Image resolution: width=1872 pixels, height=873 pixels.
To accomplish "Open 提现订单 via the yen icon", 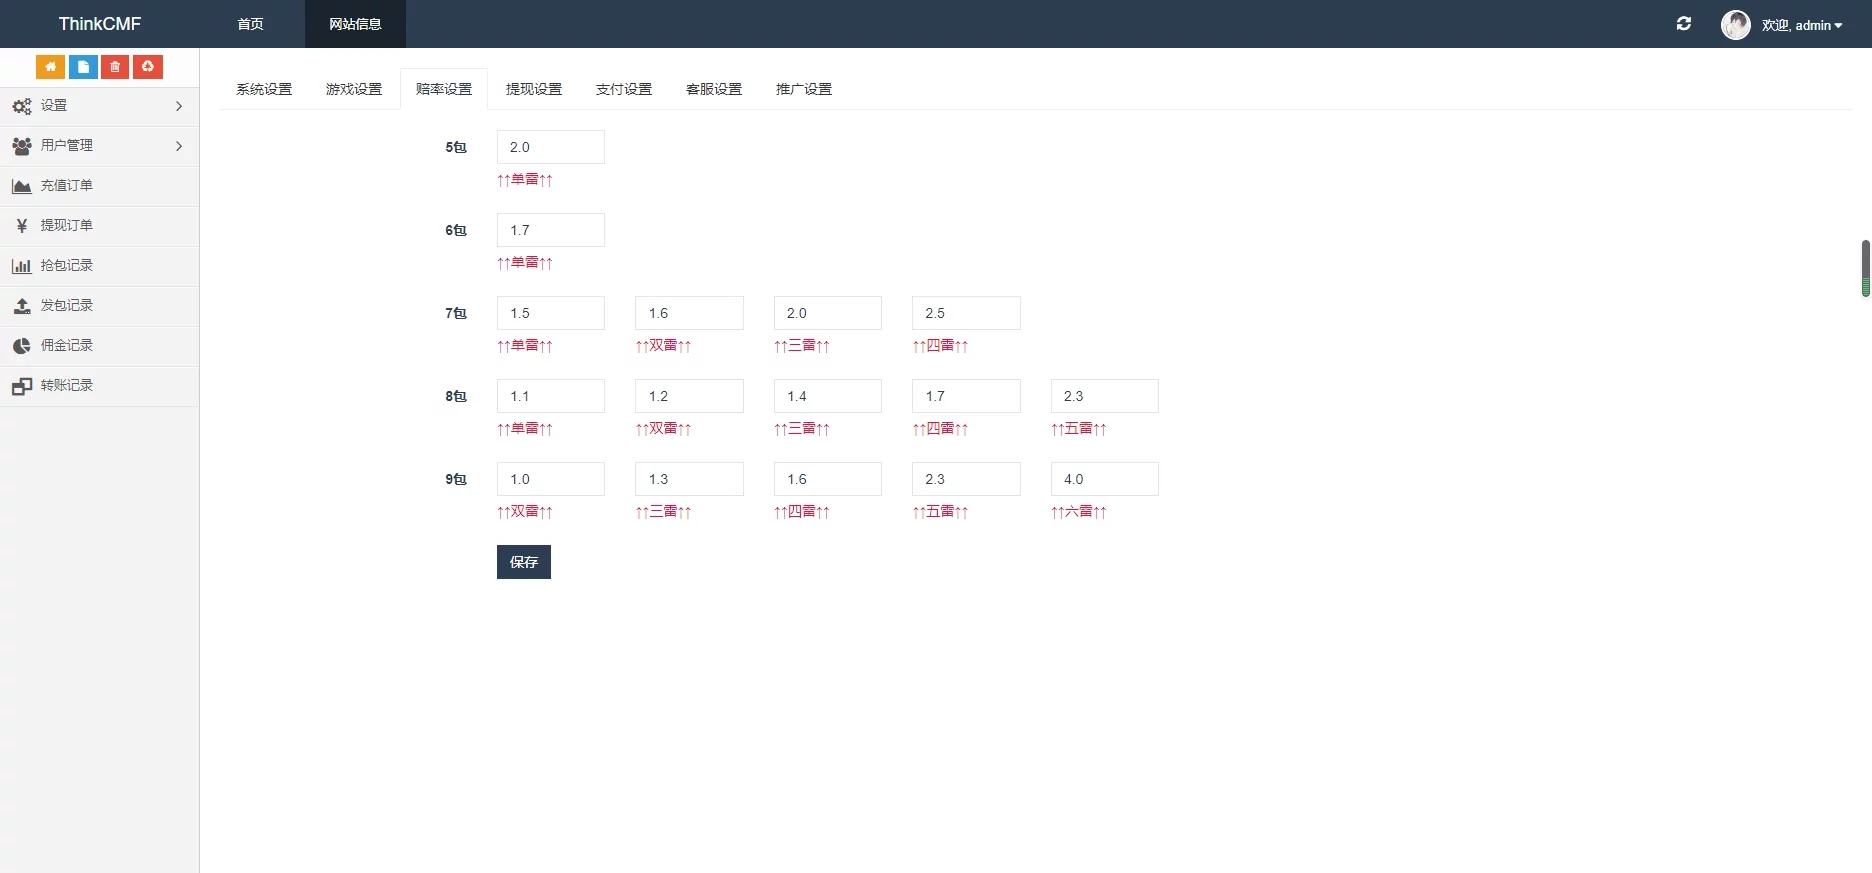I will [22, 226].
